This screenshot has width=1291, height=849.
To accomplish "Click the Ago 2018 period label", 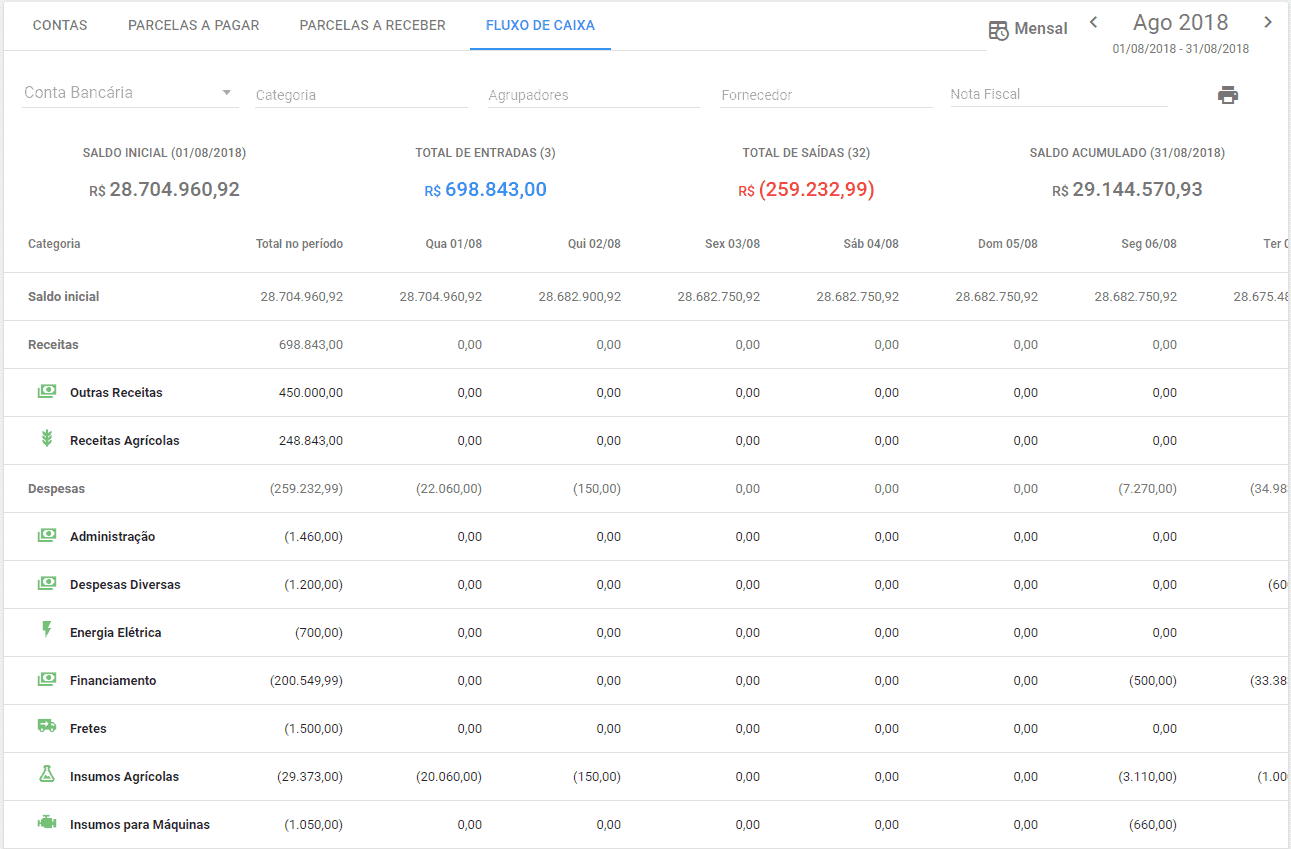I will coord(1180,23).
